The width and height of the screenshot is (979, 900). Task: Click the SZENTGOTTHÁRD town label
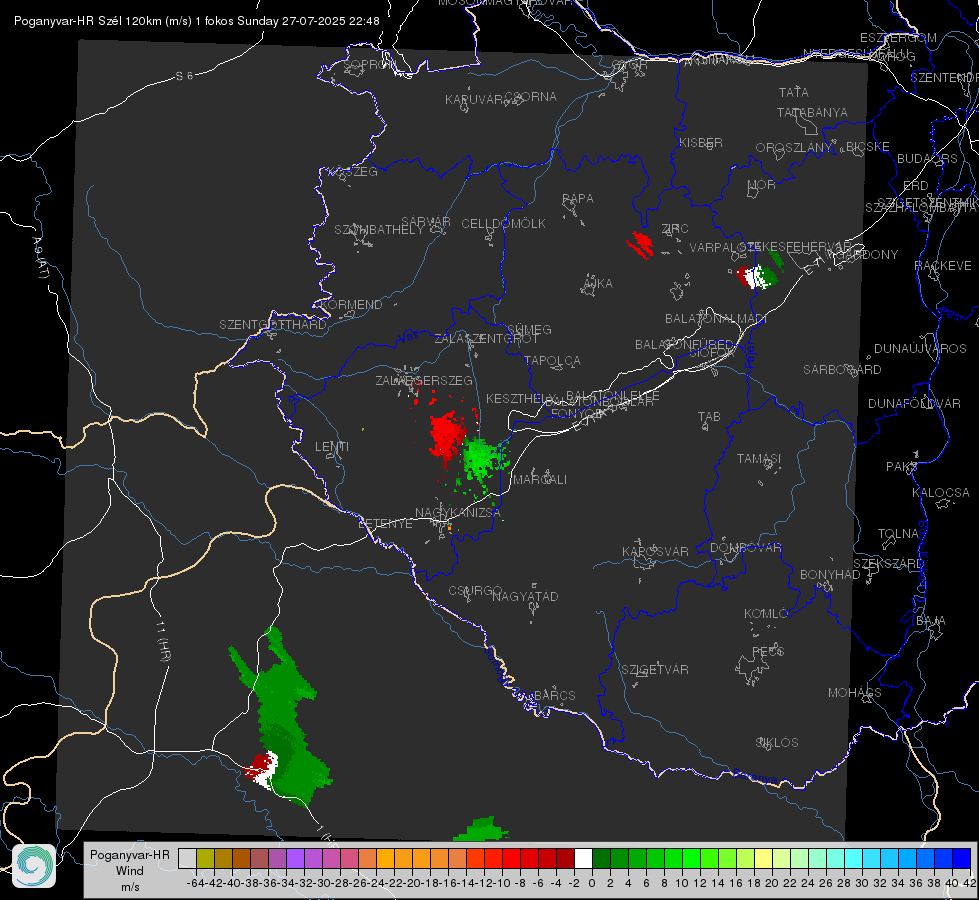point(273,325)
